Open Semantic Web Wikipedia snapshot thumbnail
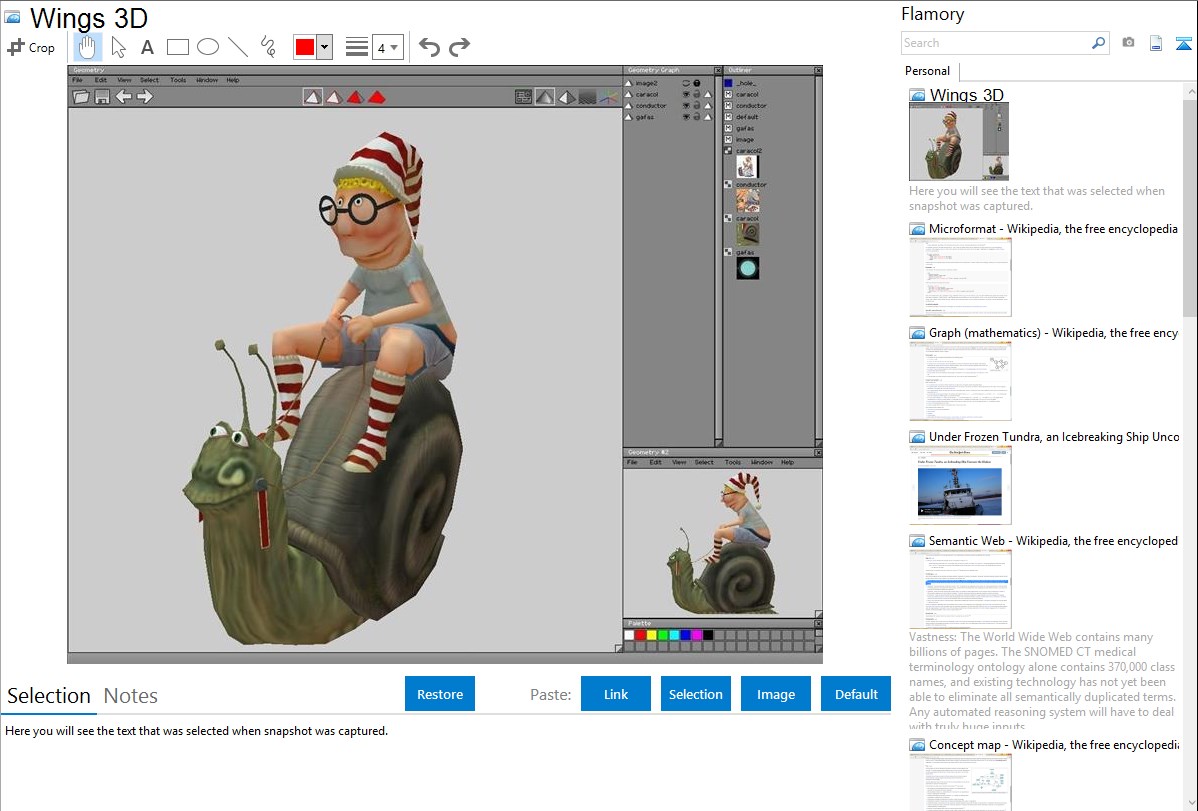 [960, 589]
